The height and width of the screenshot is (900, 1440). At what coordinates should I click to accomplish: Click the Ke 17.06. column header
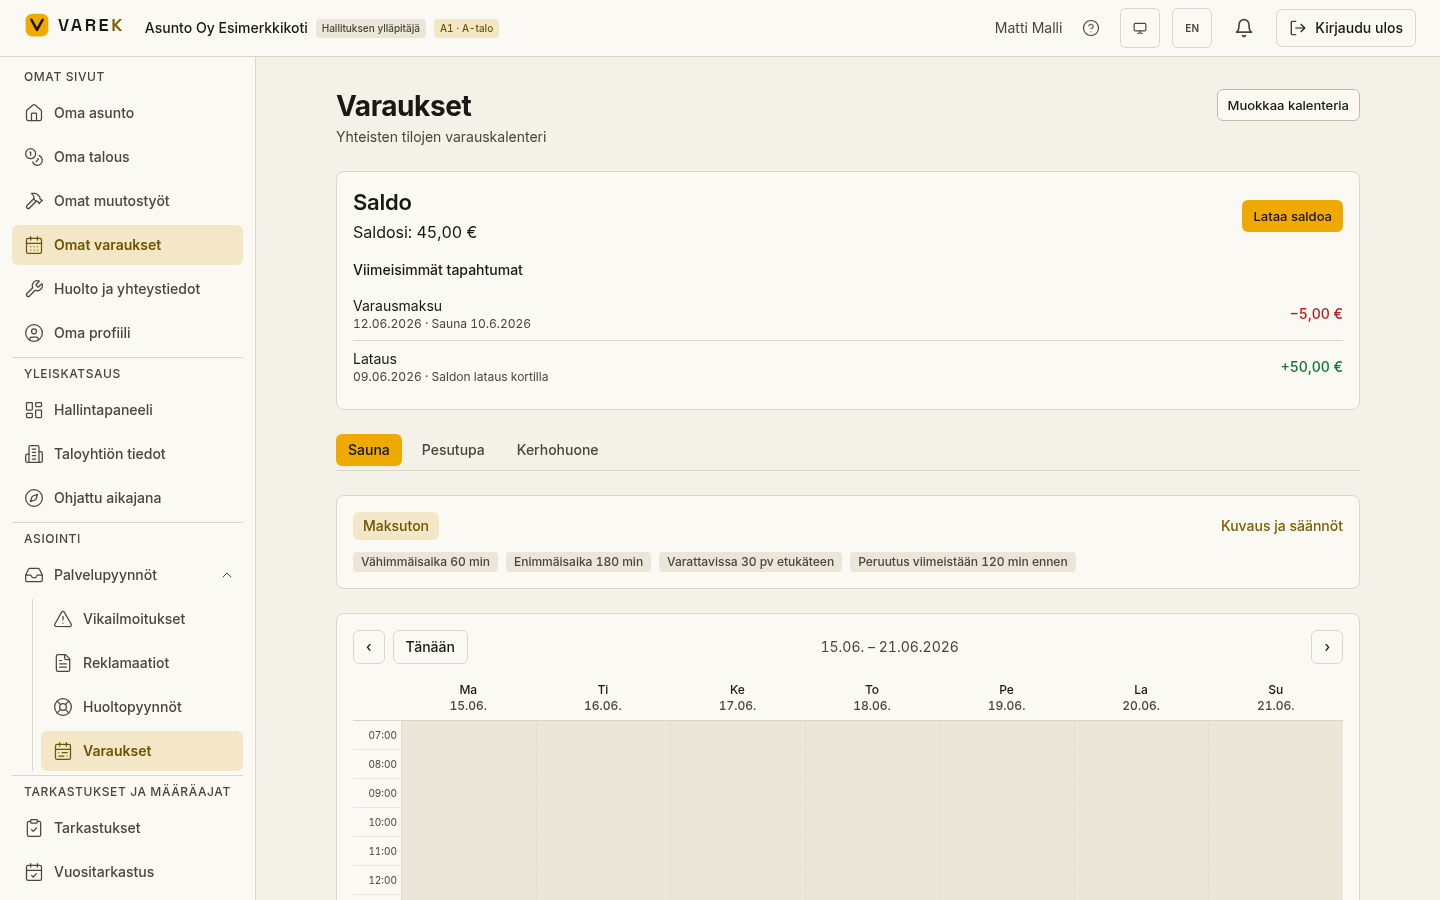[x=738, y=698]
